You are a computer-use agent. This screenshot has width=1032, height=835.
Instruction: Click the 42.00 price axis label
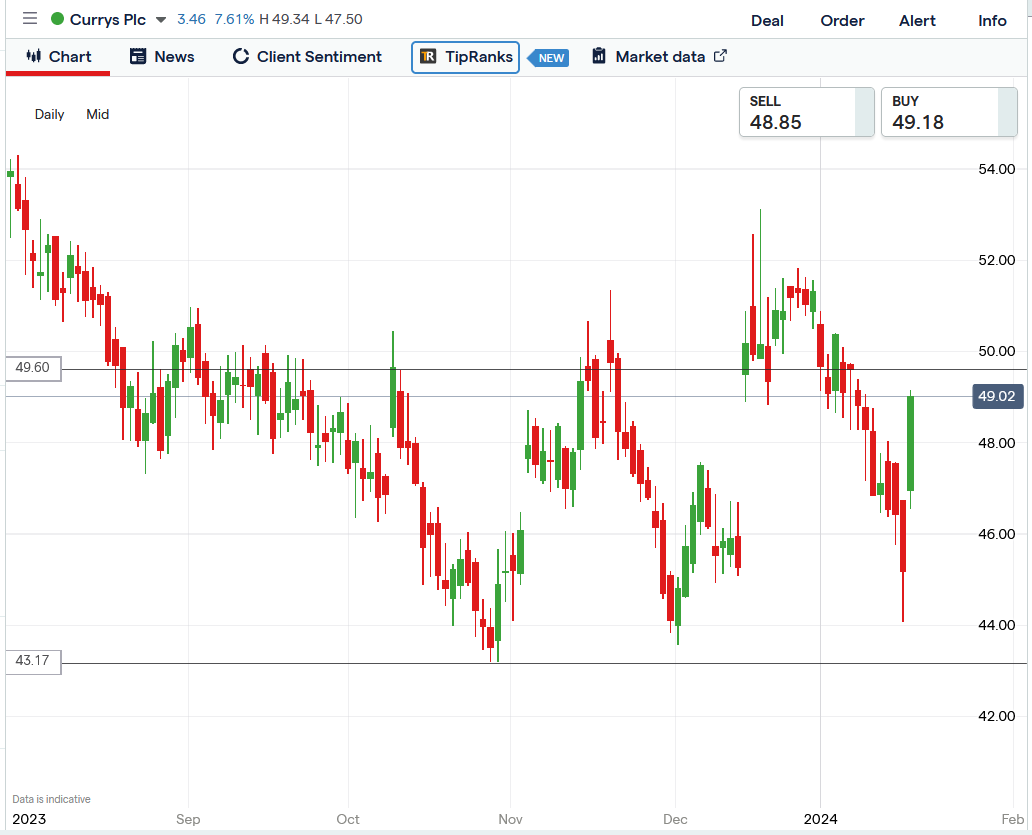tap(996, 716)
